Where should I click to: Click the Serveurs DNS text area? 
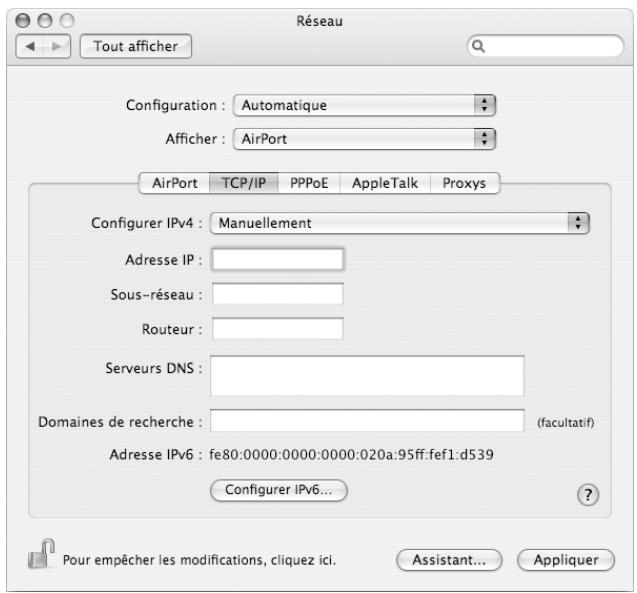point(367,376)
